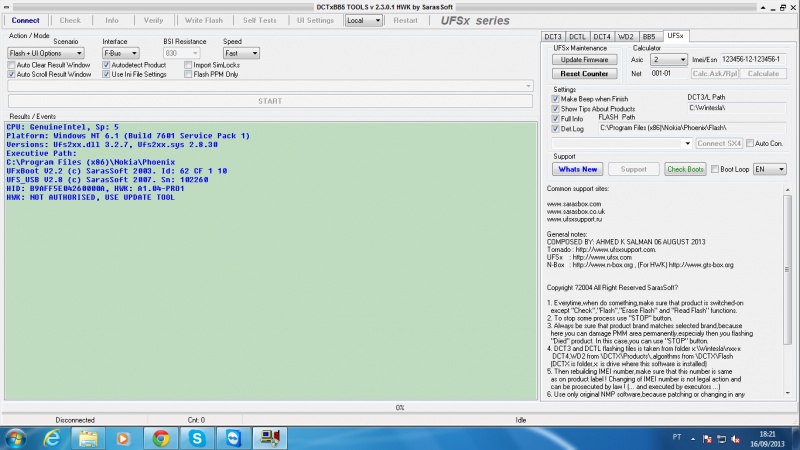Click the DCT3/L Path input field
The width and height of the screenshot is (800, 450).
pos(736,108)
